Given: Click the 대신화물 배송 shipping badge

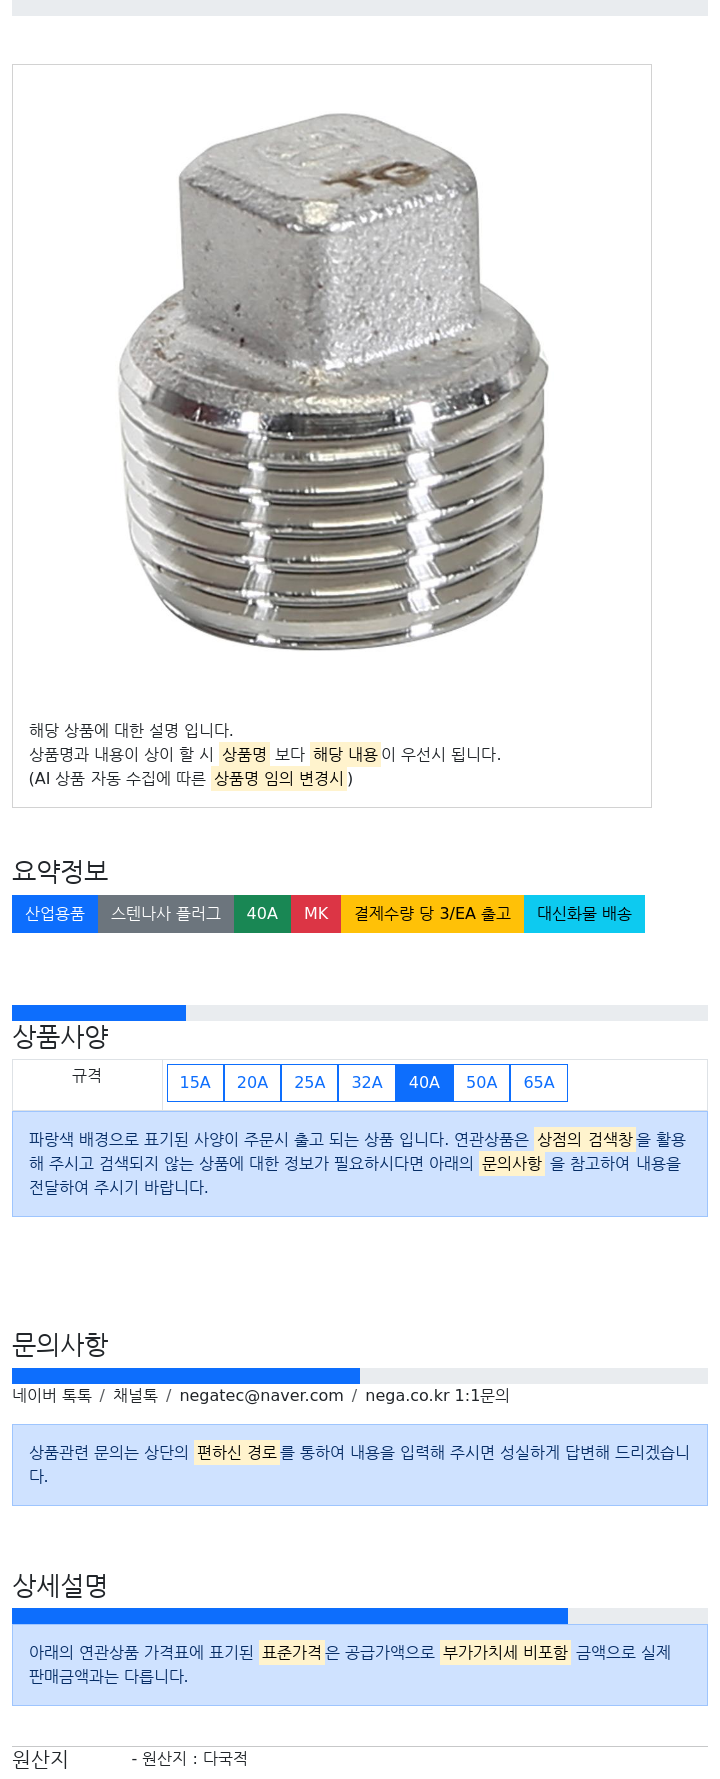Looking at the screenshot, I should (x=584, y=914).
